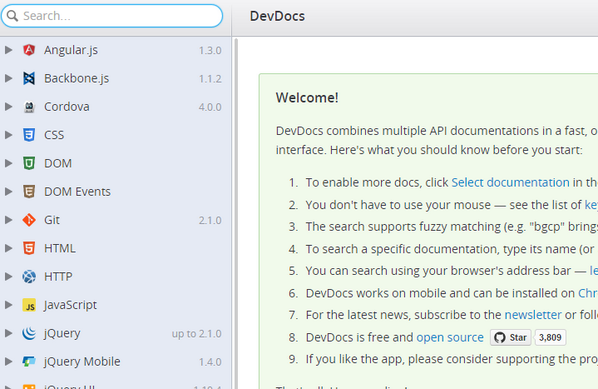Click the Cordova robot icon
598x389 pixels.
point(29,107)
